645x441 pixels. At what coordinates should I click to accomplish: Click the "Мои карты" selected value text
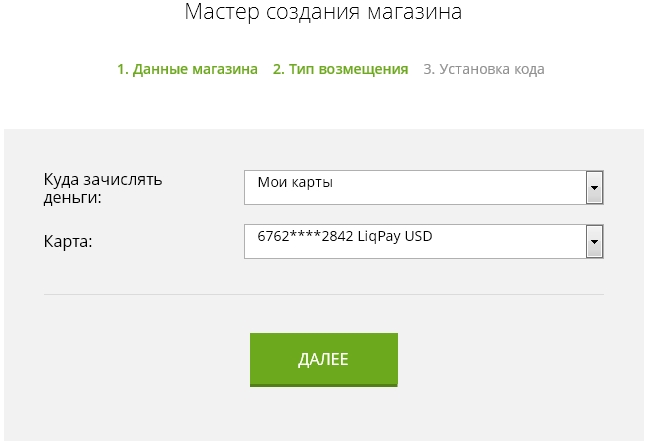(x=295, y=183)
